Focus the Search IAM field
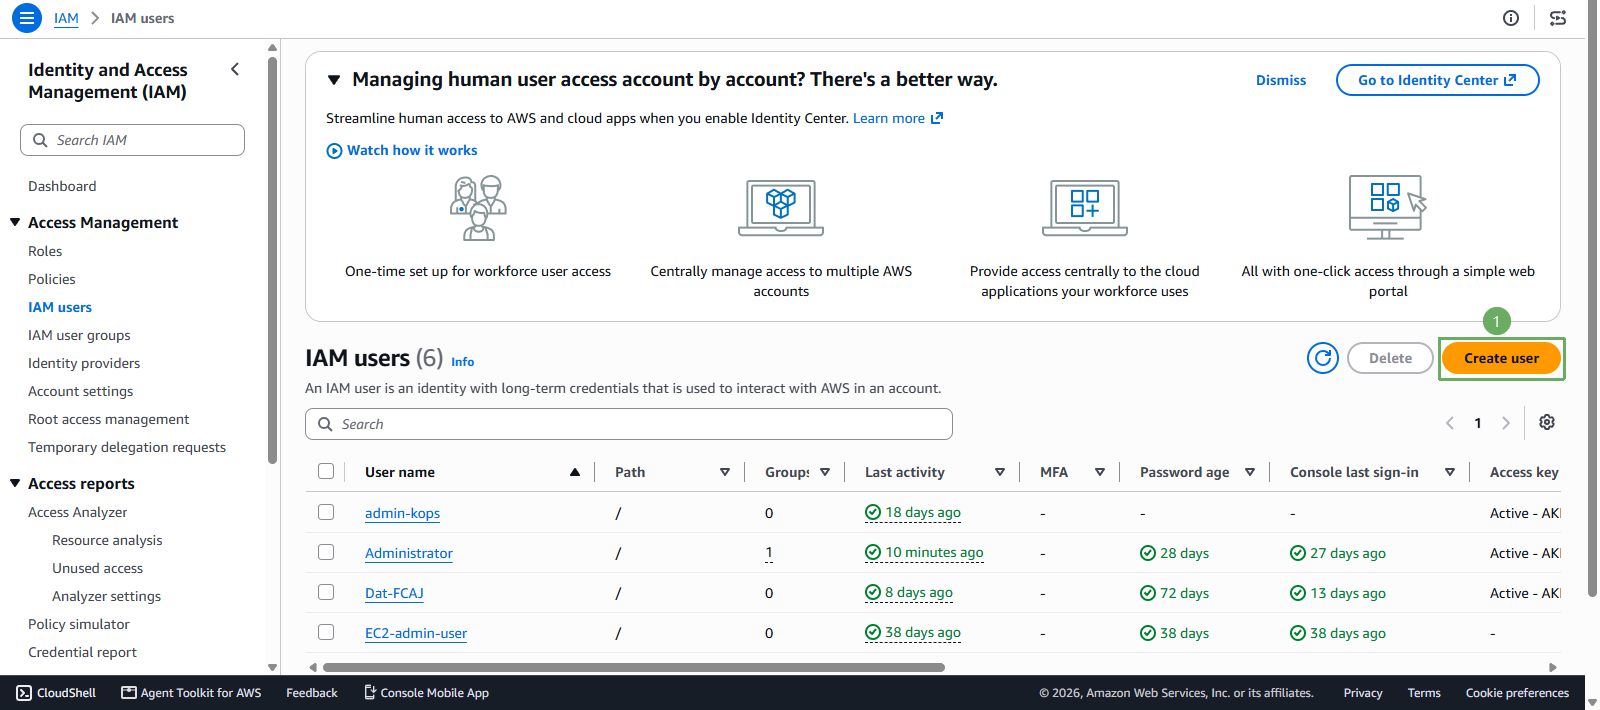This screenshot has height=710, width=1600. [x=132, y=140]
